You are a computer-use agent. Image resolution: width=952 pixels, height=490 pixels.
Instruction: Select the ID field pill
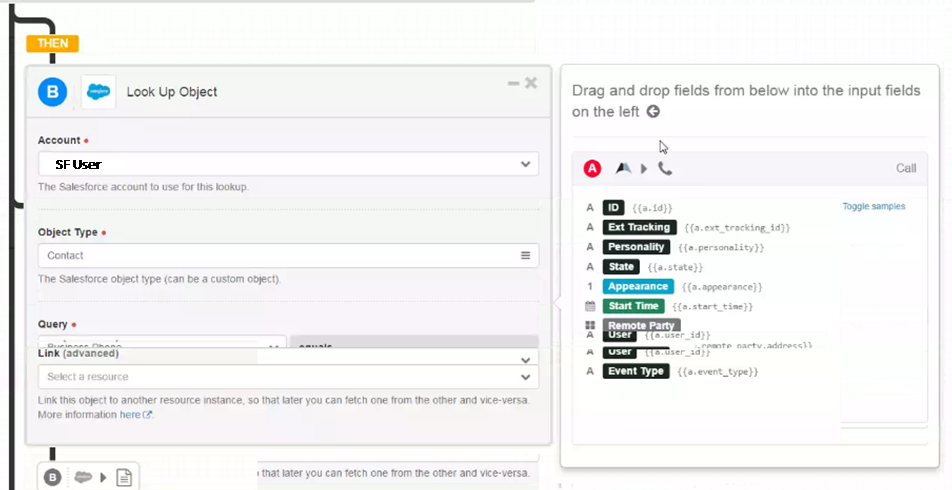613,208
